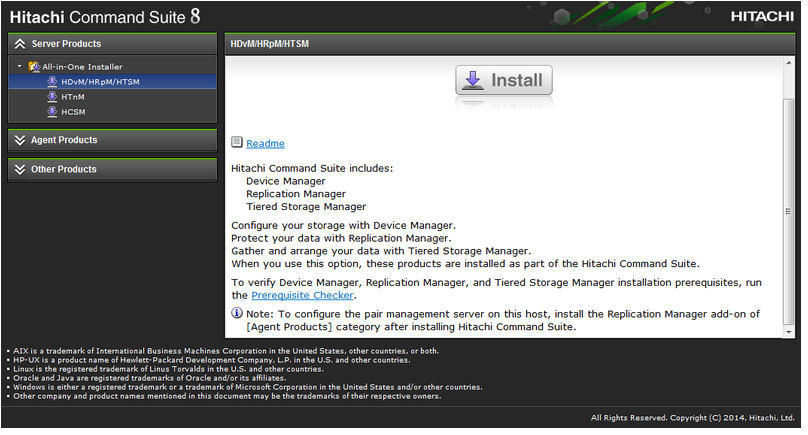Image resolution: width=808 pixels, height=435 pixels.
Task: Click the content panel's vertical scrollbar thumb
Action: point(788,211)
